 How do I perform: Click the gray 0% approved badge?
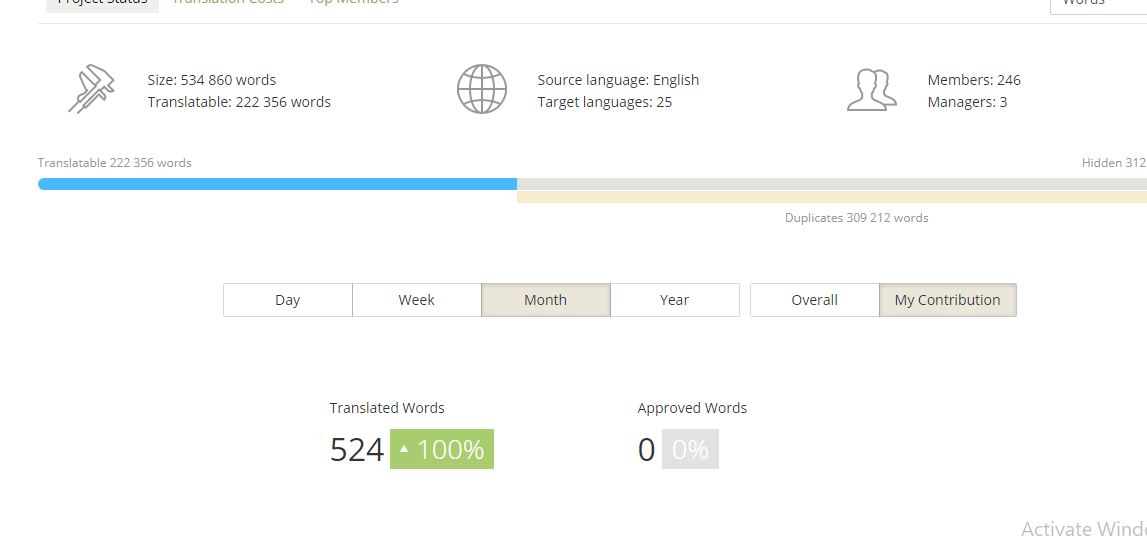[690, 450]
